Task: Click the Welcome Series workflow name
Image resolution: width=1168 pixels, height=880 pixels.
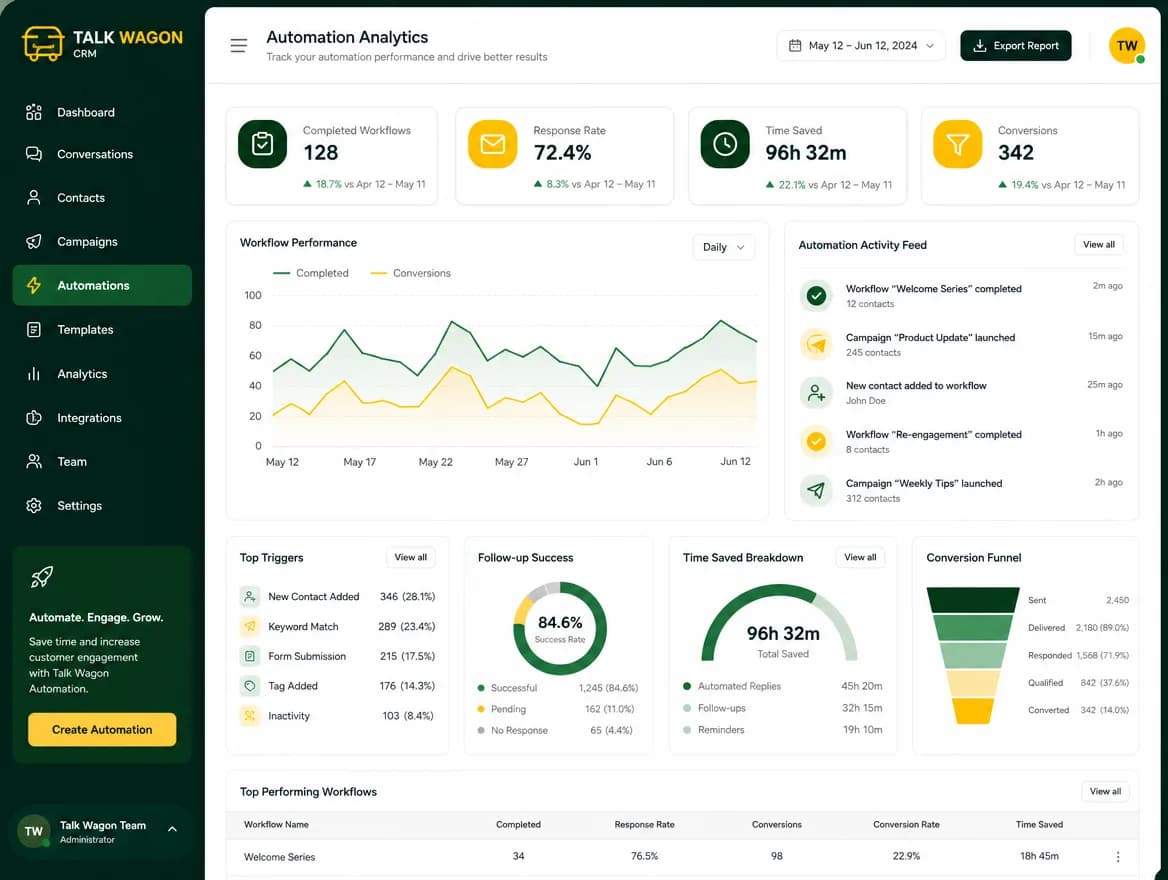Action: 279,857
